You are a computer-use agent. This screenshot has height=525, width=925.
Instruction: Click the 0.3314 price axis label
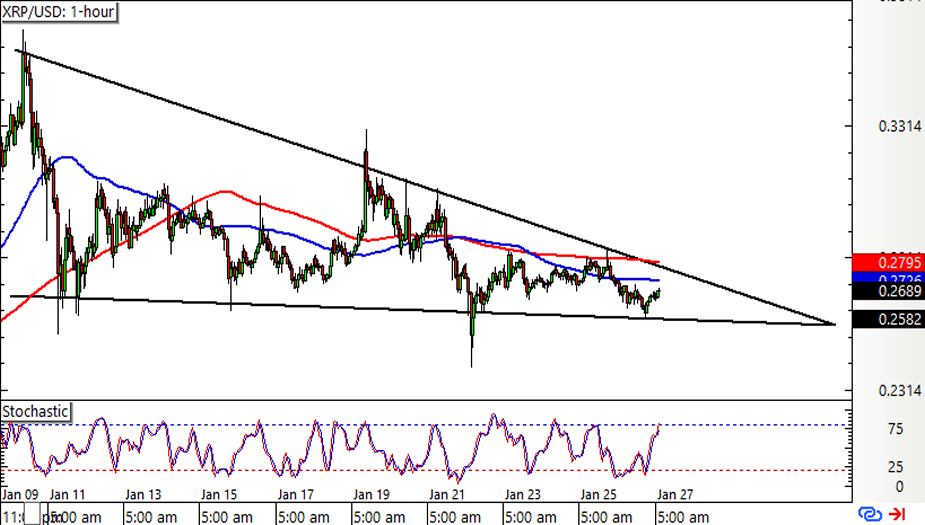coord(899,126)
